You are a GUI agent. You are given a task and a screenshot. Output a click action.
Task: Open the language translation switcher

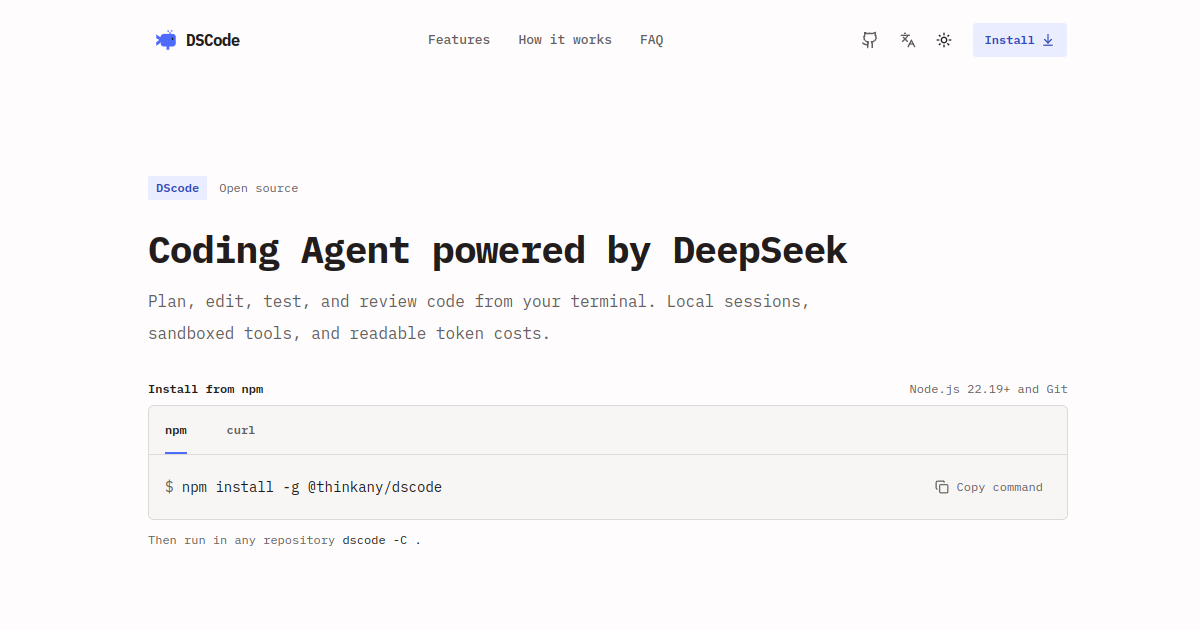coord(907,40)
